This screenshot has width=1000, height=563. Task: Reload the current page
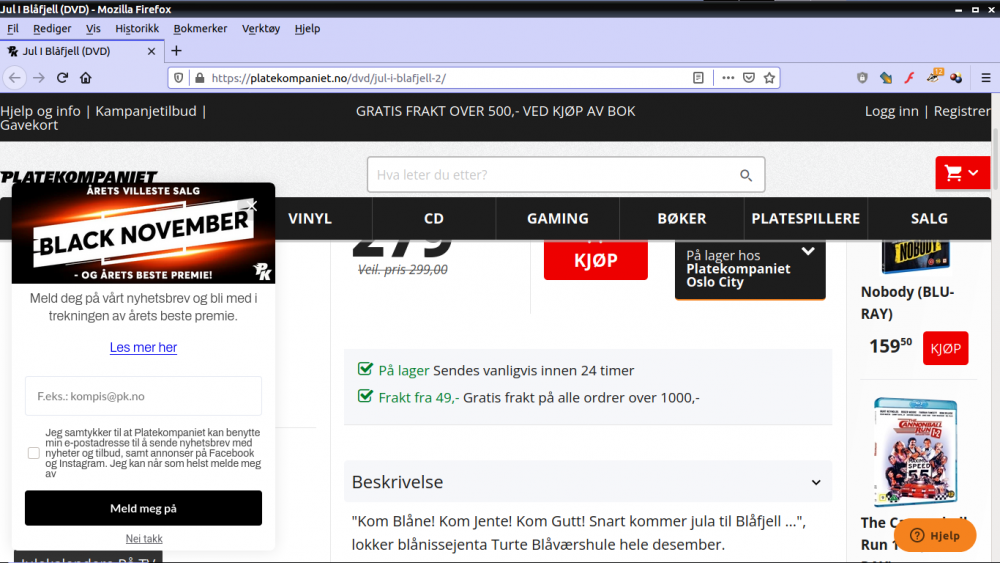pos(62,78)
